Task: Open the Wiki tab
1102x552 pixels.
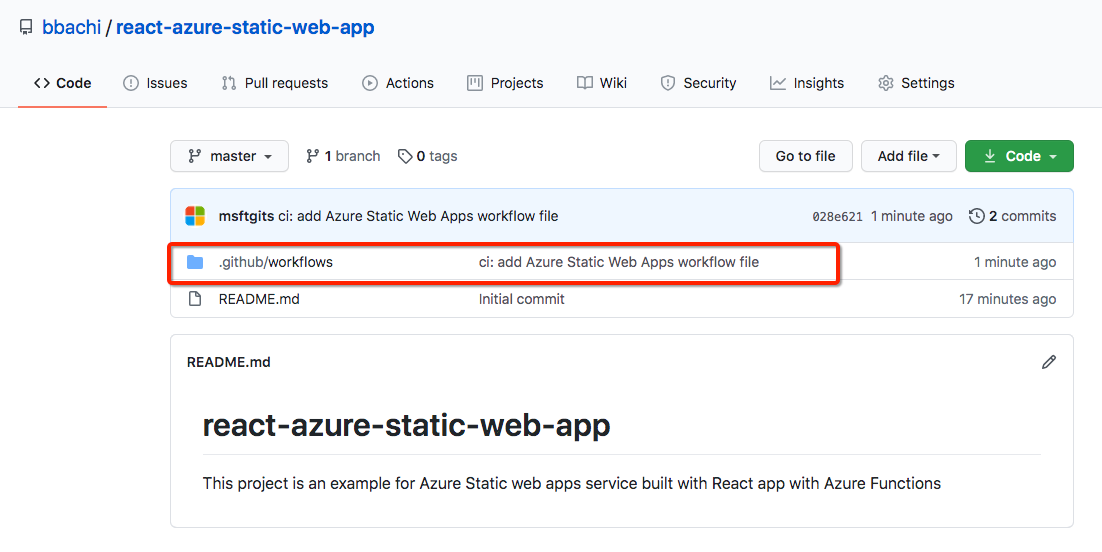Action: click(602, 83)
